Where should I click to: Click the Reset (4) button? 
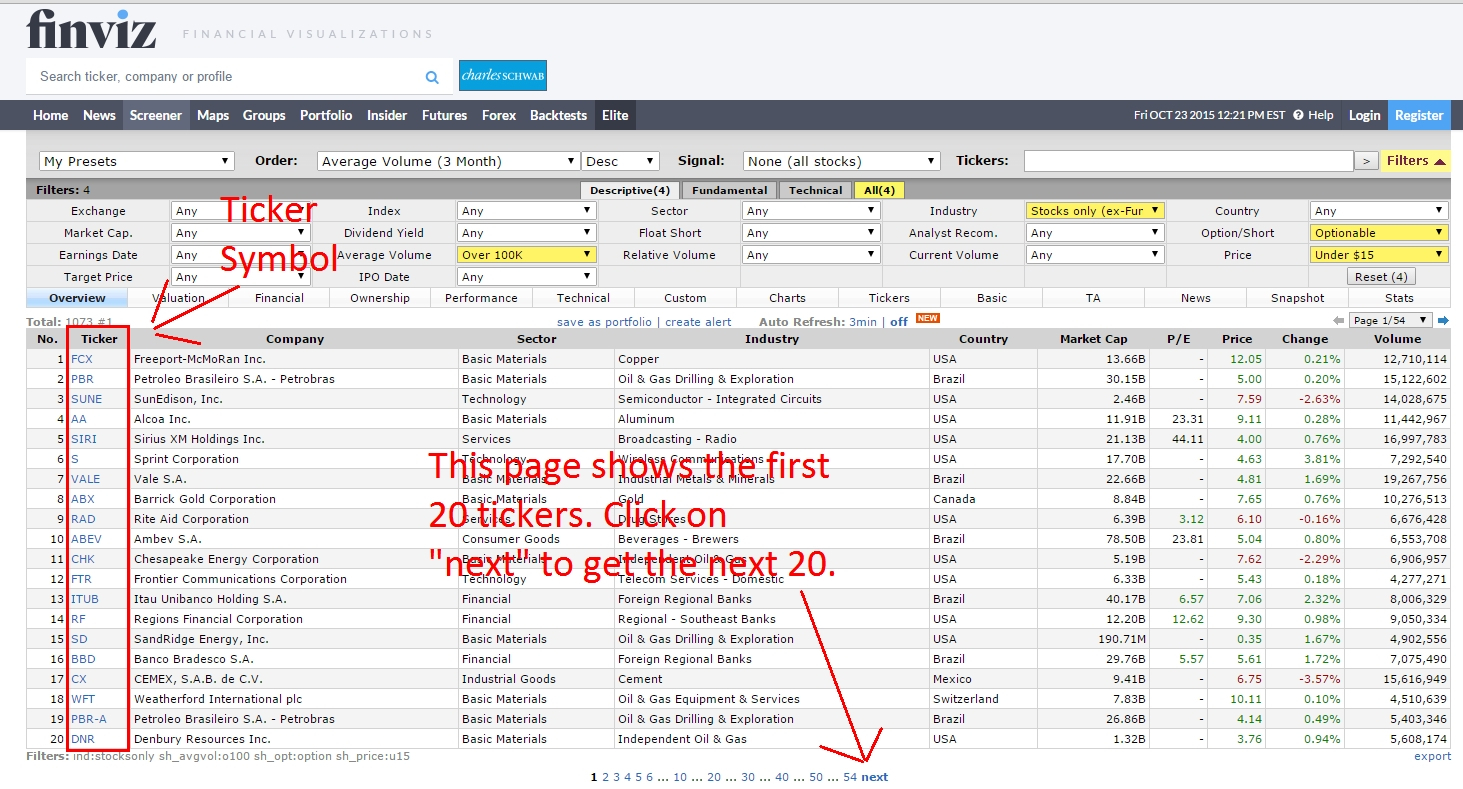(1381, 277)
